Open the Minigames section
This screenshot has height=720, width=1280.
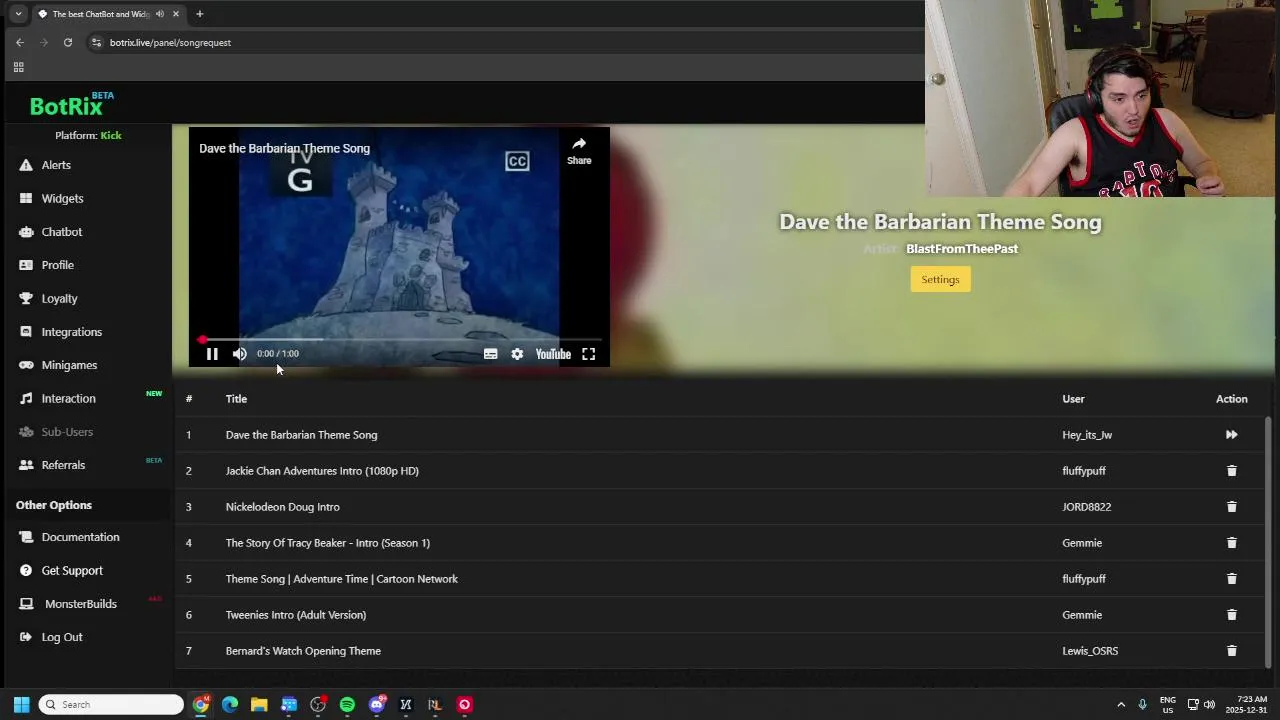coord(69,365)
